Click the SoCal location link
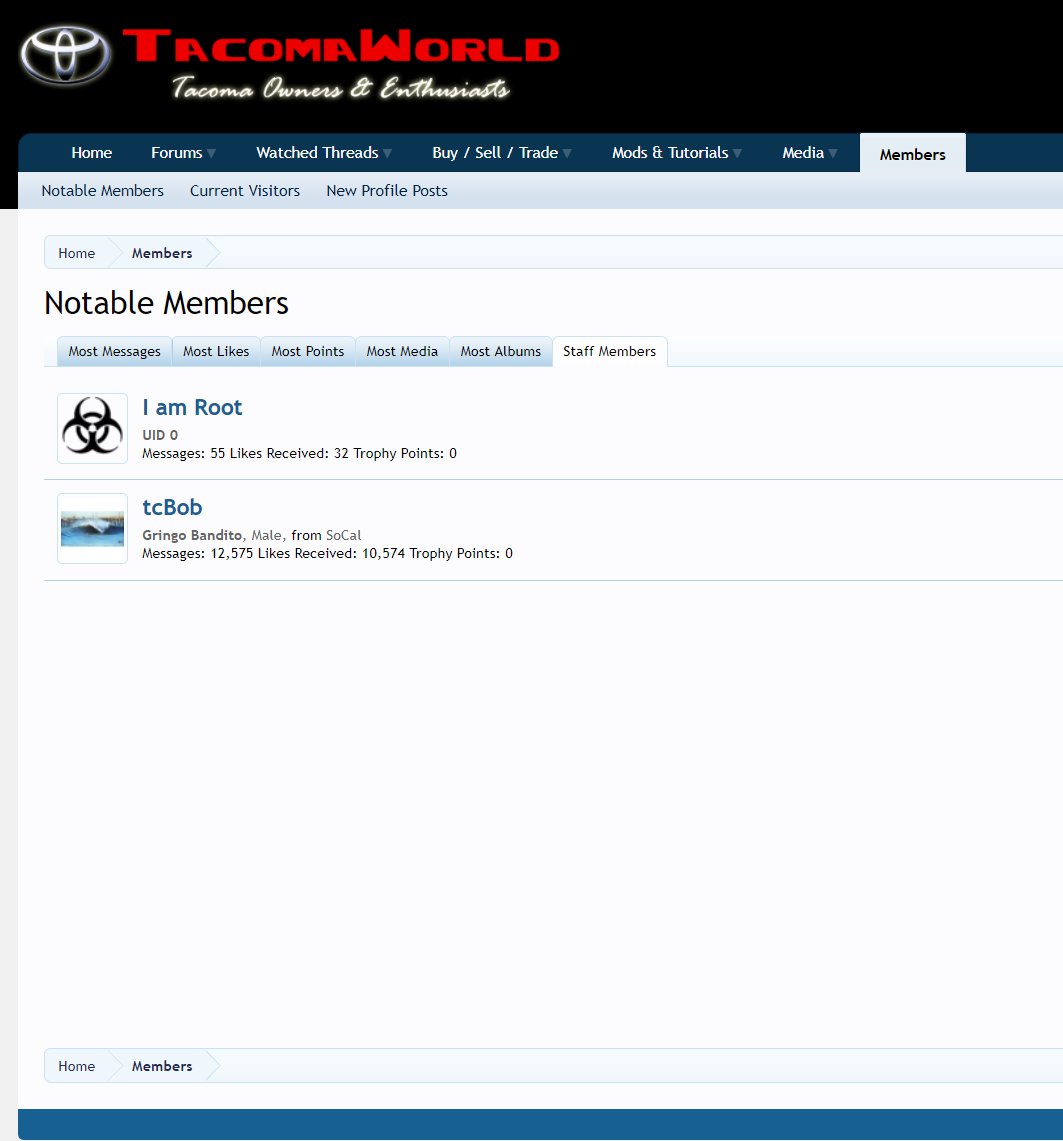1063x1141 pixels. point(343,535)
